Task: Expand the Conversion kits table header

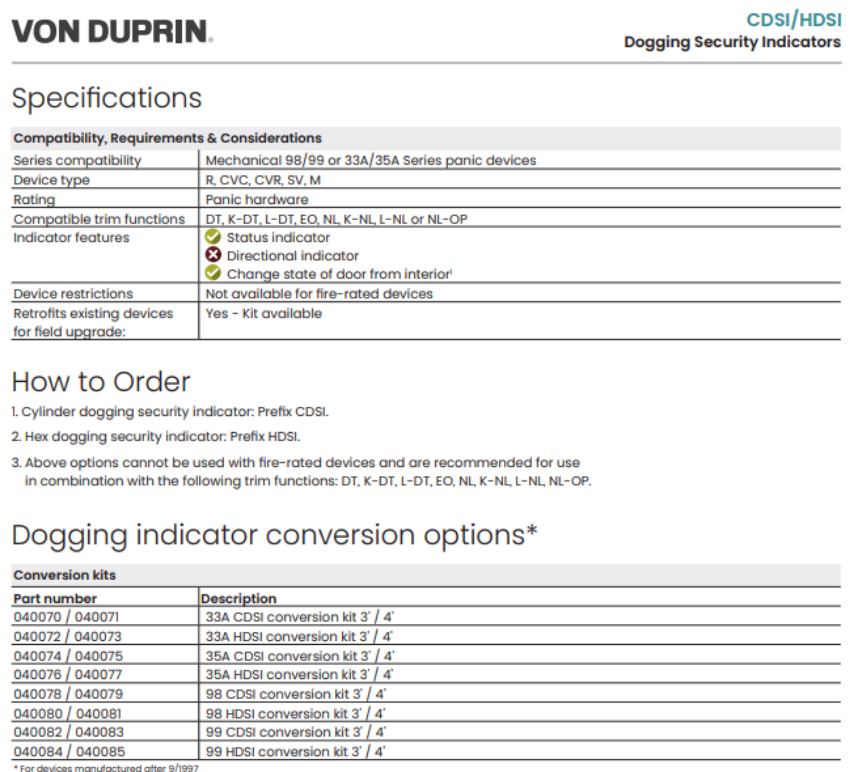Action: tap(47, 573)
